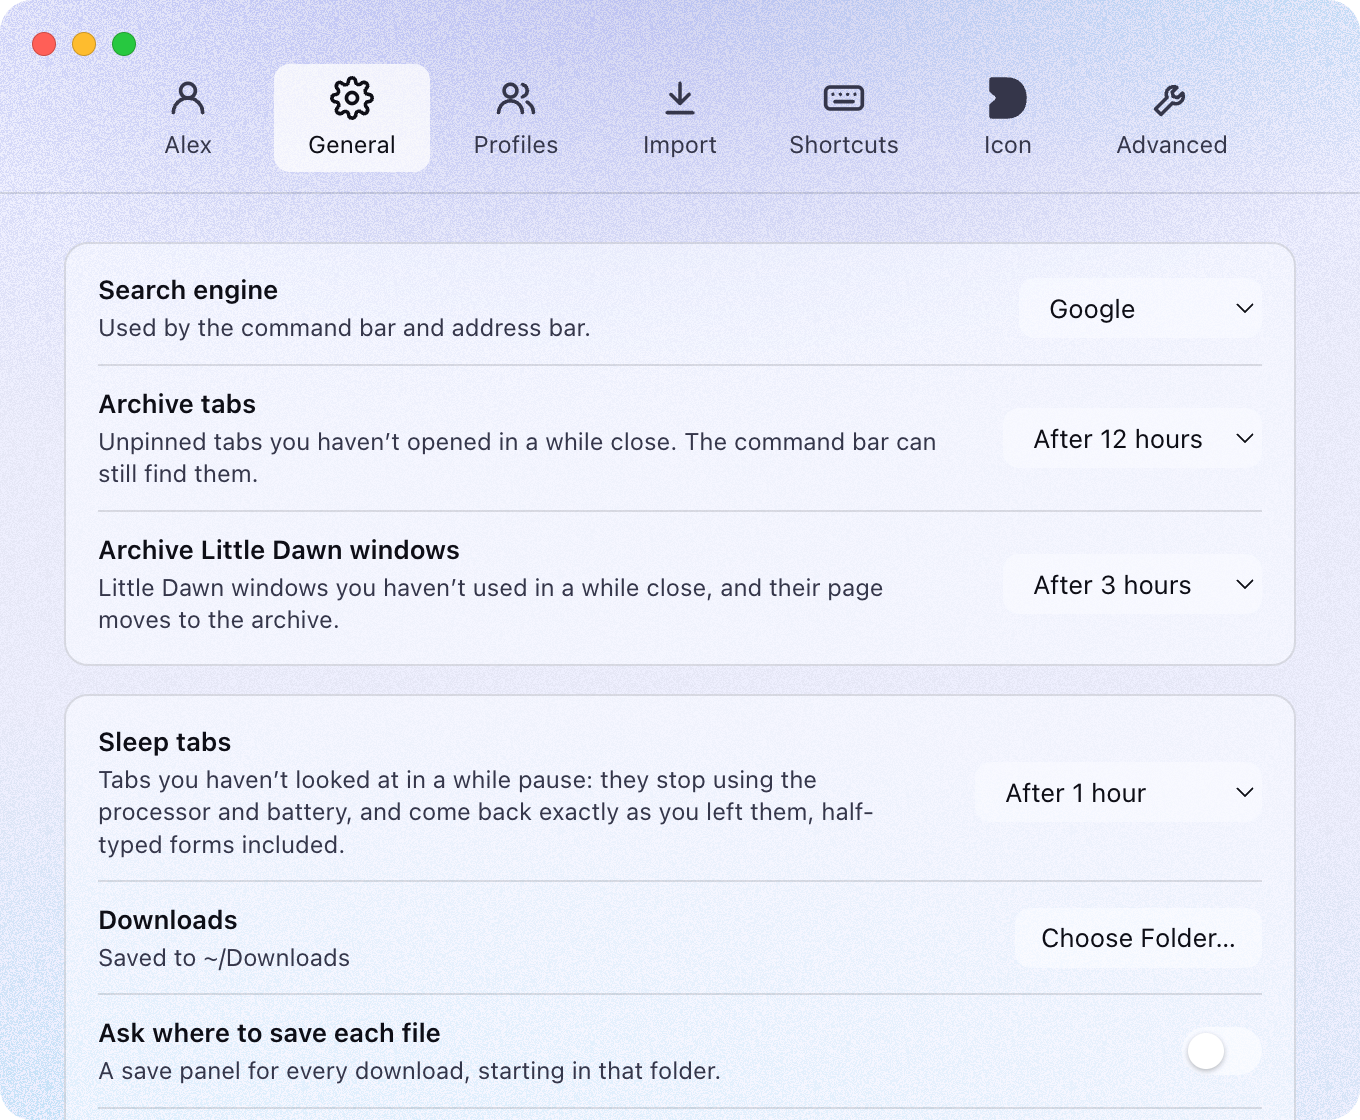Click the Search engine heading
This screenshot has width=1360, height=1120.
188,290
